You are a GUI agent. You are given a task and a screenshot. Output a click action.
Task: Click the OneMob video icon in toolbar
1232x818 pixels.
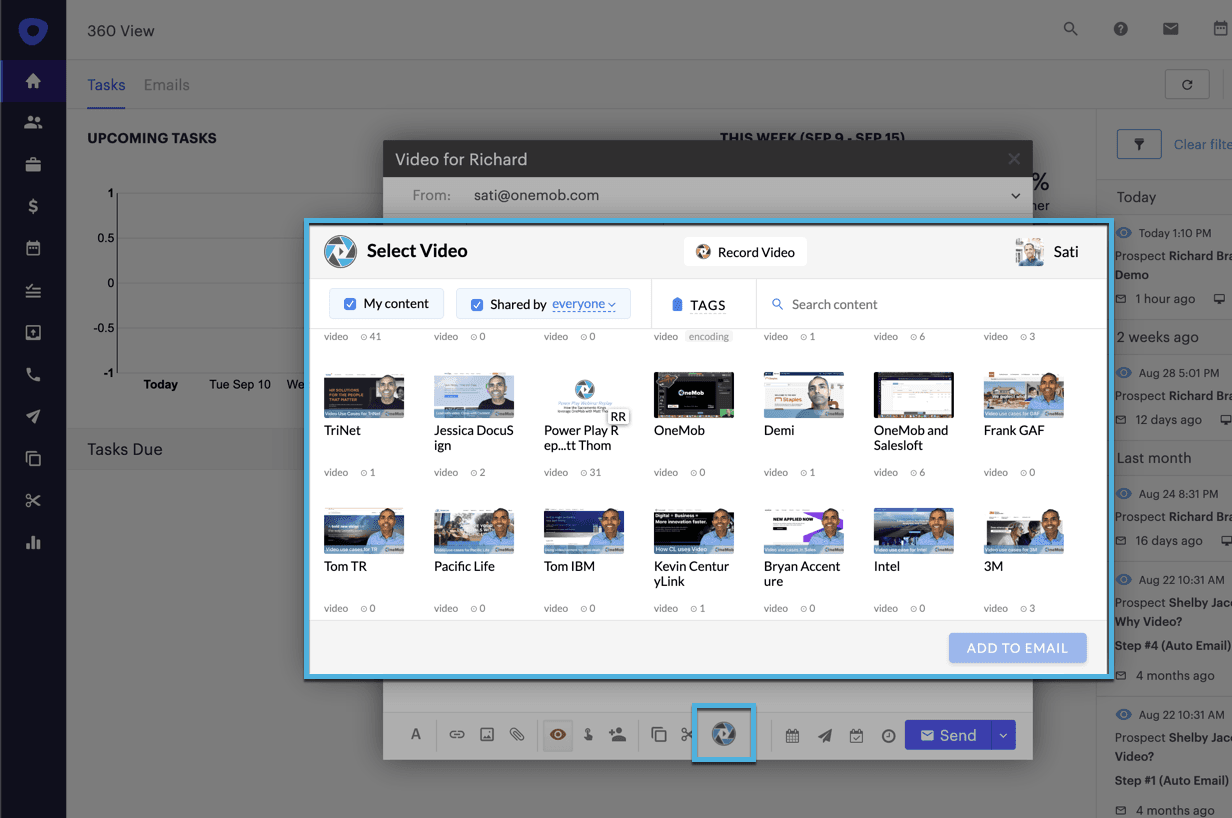coord(723,734)
